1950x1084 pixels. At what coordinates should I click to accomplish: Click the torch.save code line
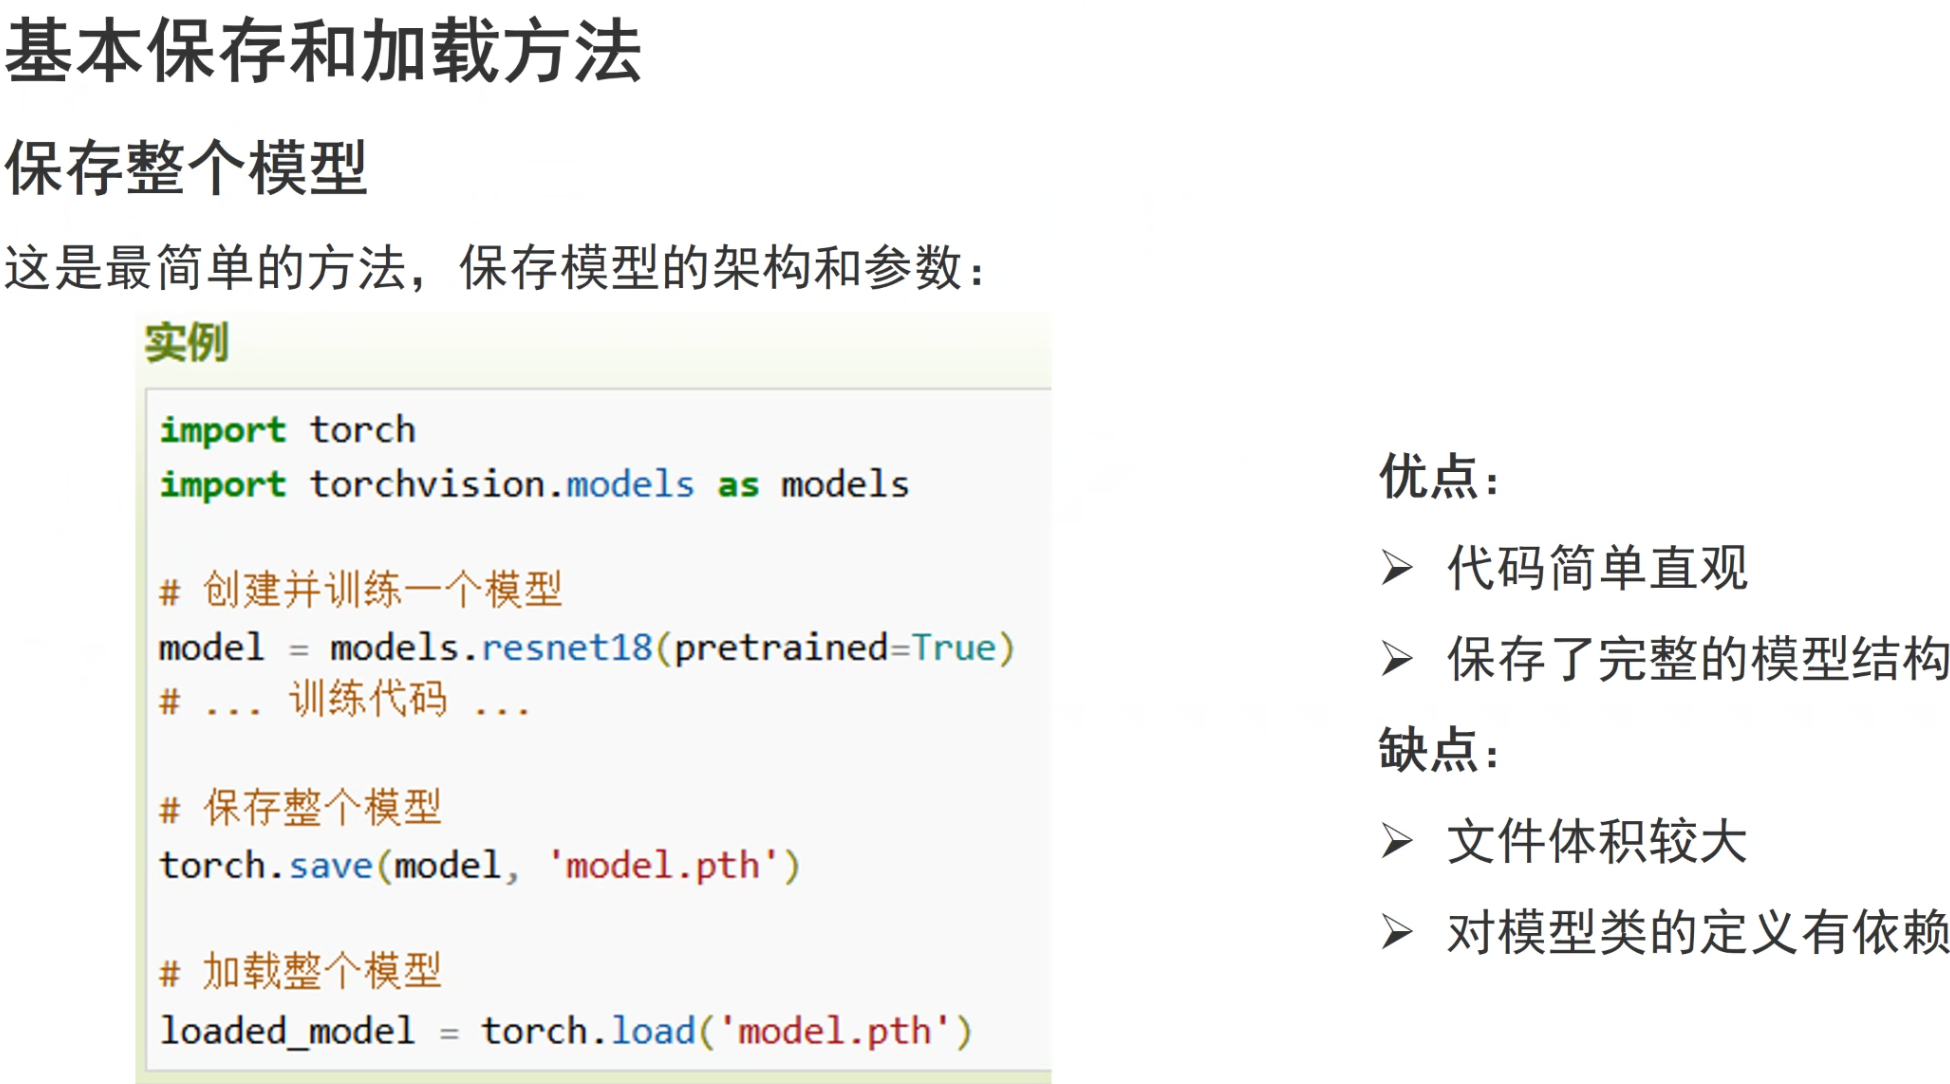[480, 865]
